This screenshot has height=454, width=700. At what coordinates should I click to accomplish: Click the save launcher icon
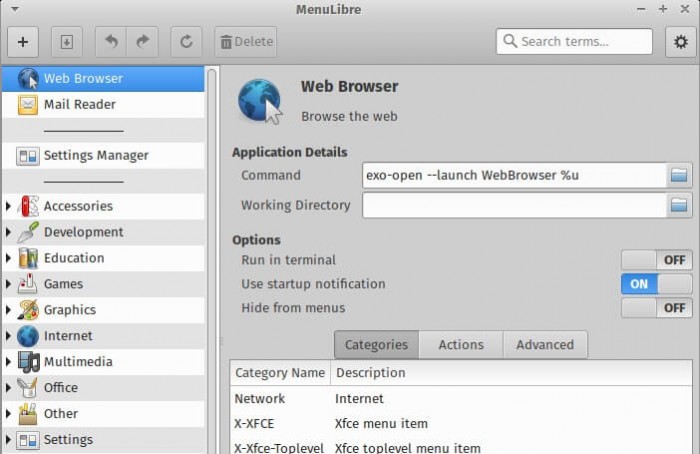[67, 42]
